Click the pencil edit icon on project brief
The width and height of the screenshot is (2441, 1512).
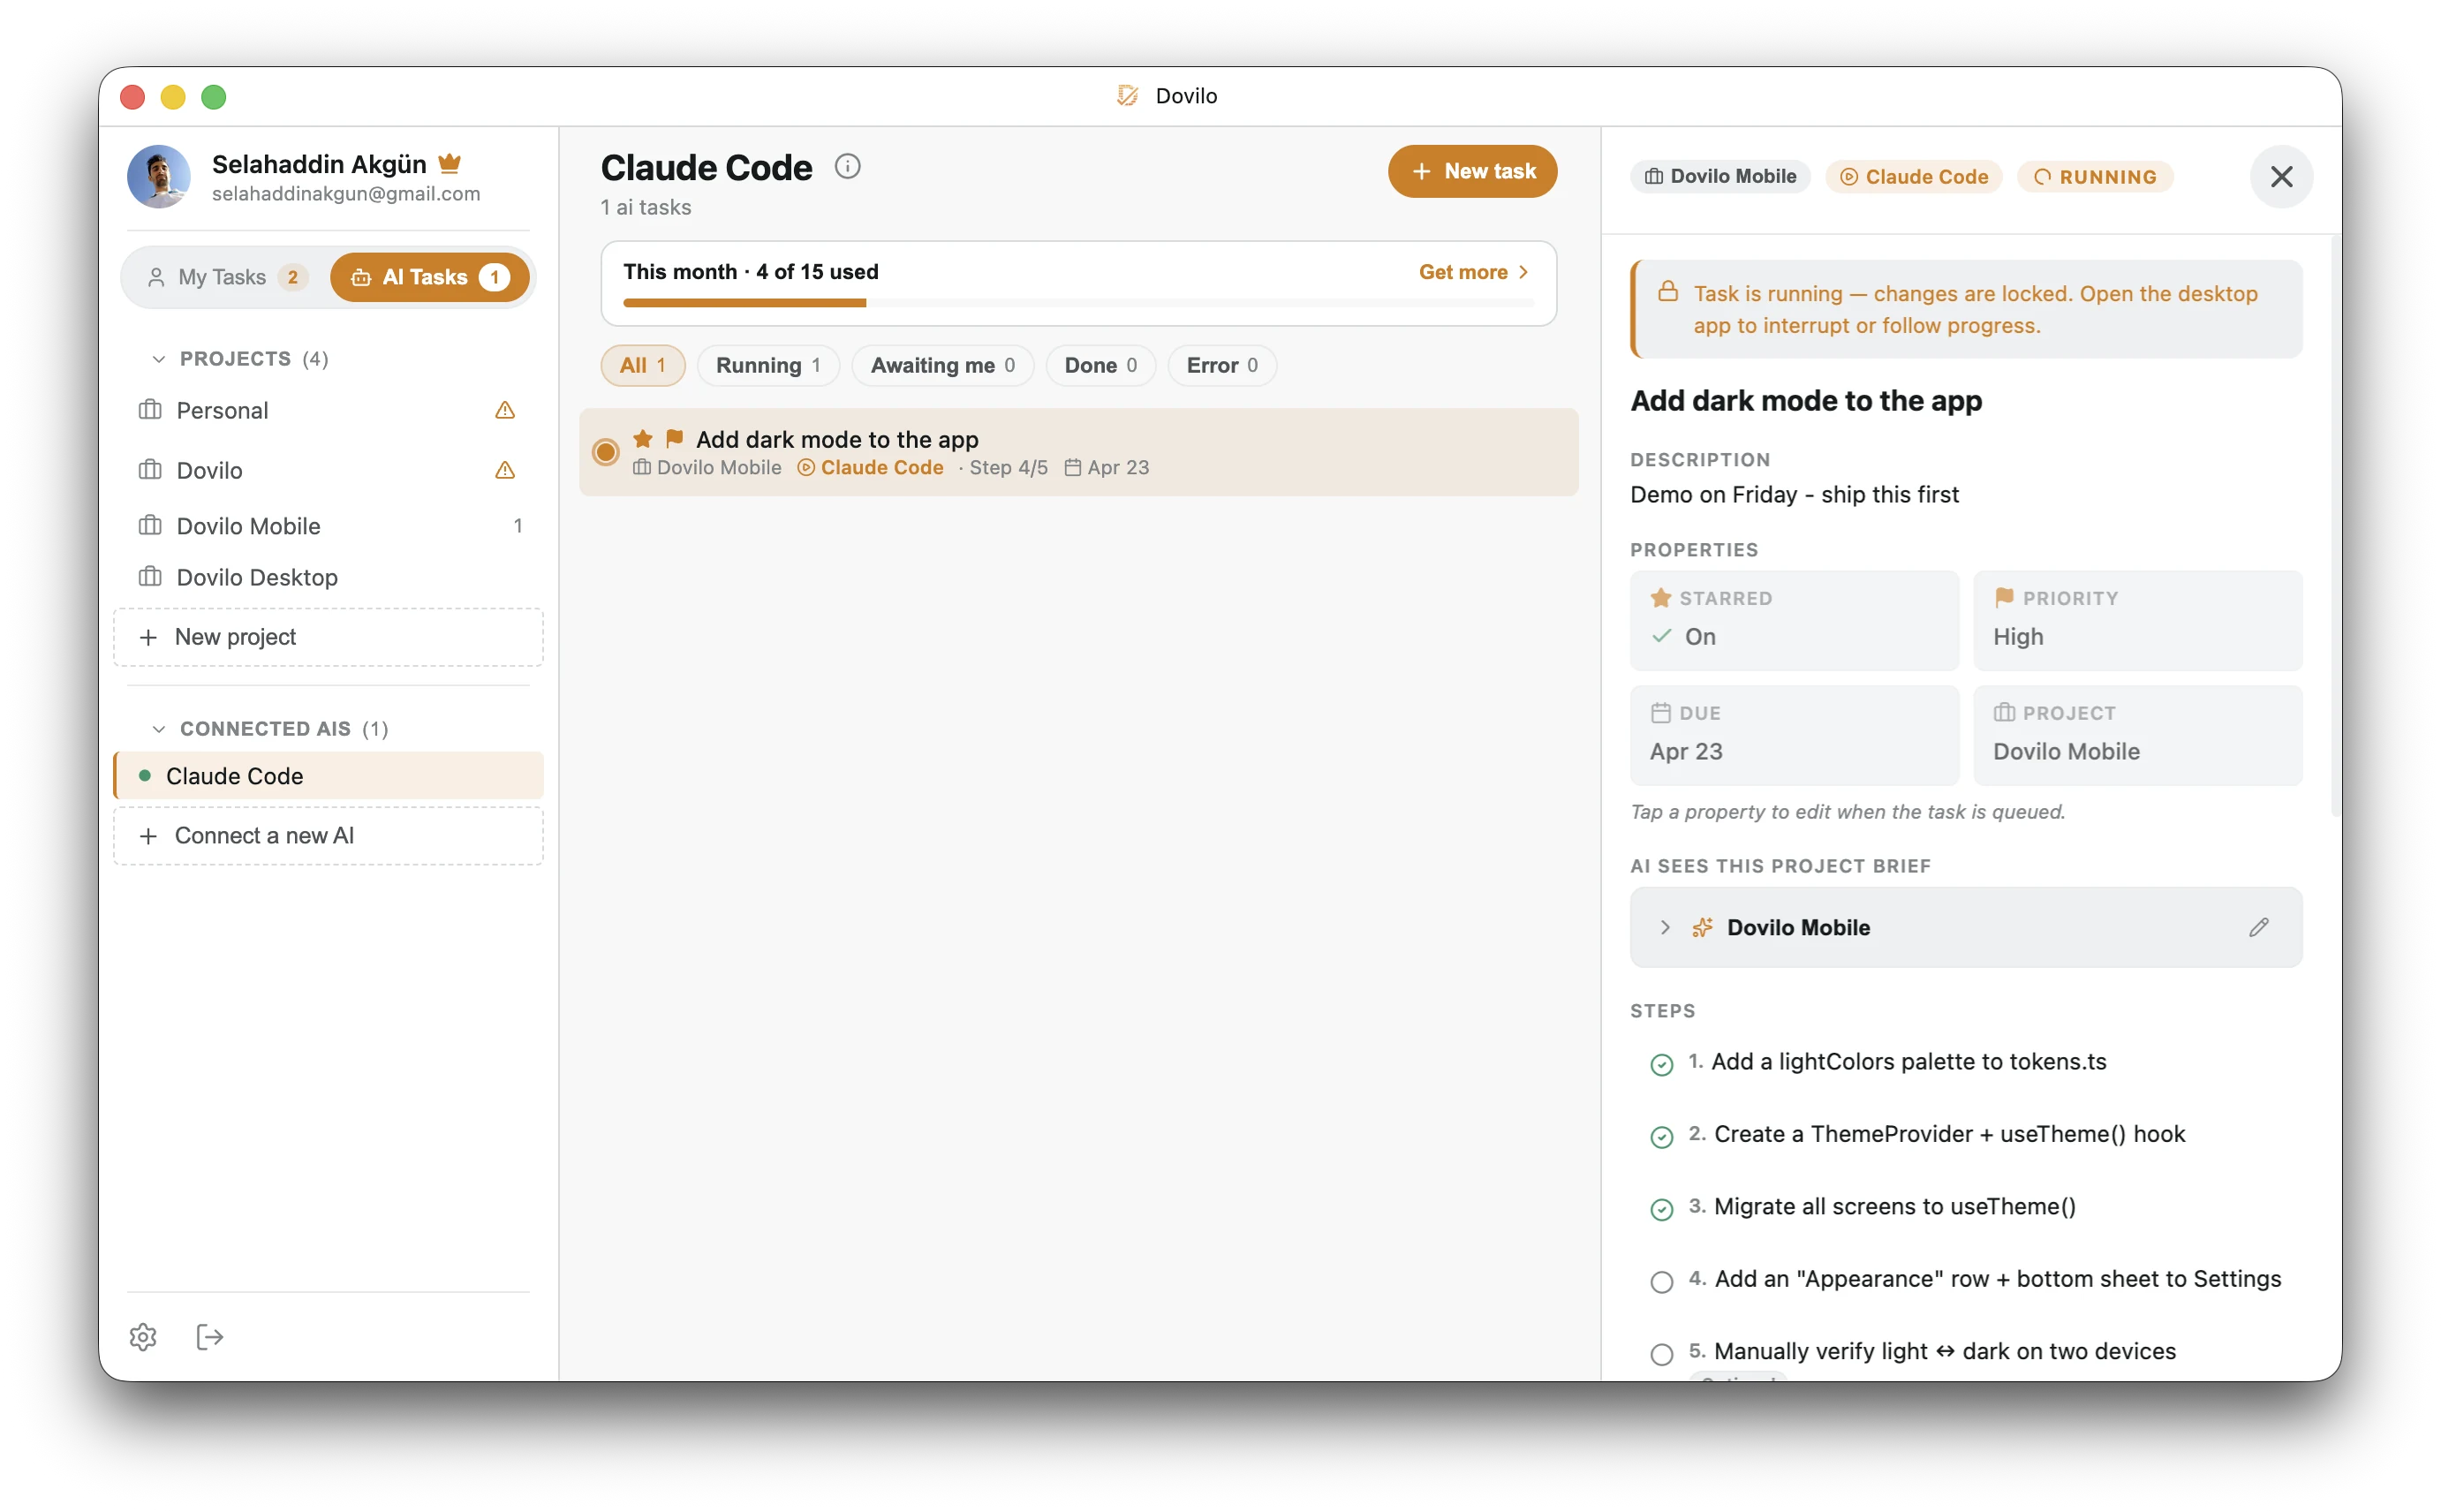(x=2258, y=927)
